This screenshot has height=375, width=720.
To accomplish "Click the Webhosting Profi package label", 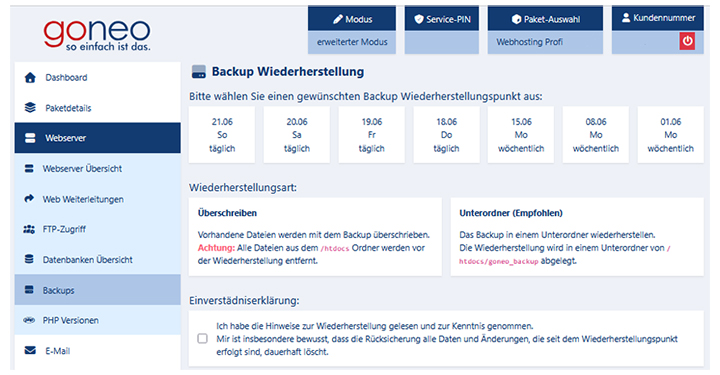I will click(529, 42).
